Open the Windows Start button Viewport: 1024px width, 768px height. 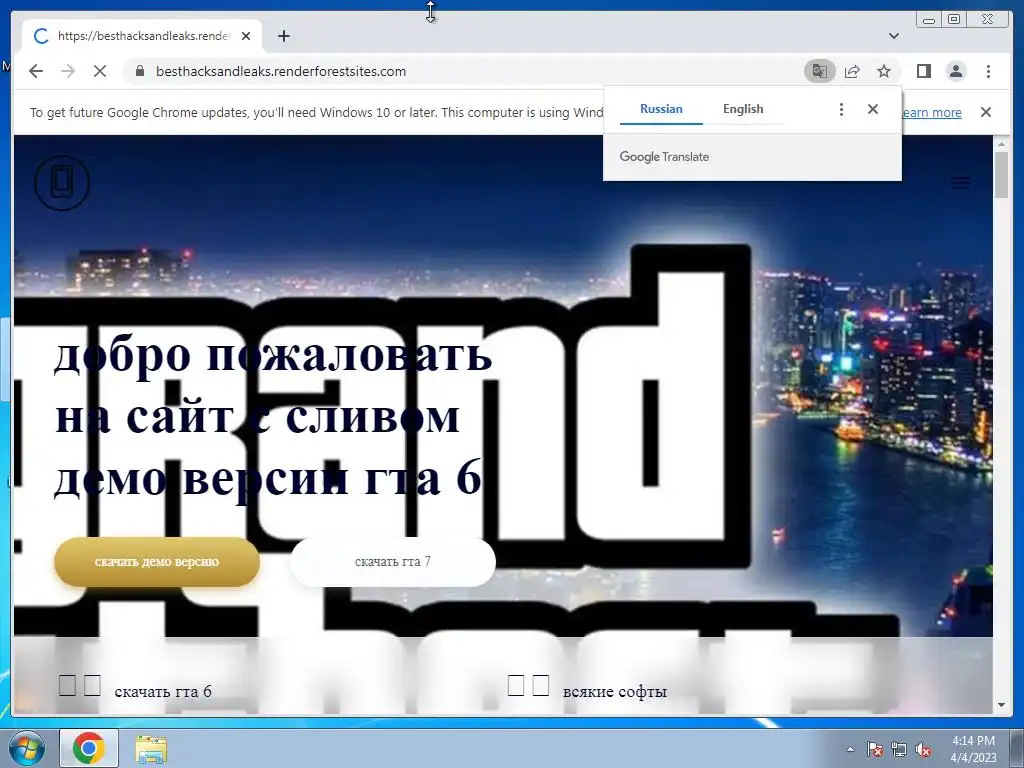(27, 748)
